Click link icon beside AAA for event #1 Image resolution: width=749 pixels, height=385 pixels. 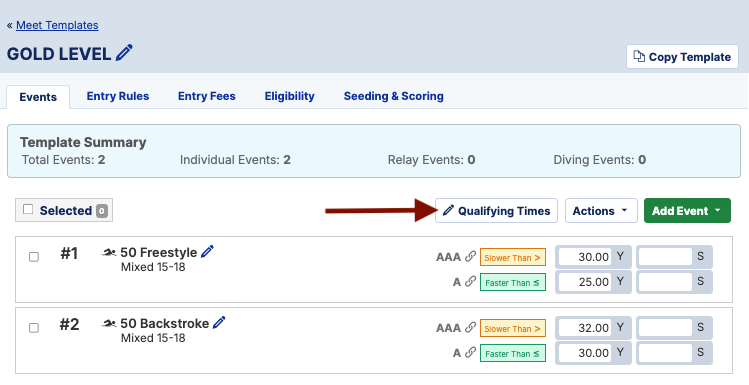(x=471, y=257)
